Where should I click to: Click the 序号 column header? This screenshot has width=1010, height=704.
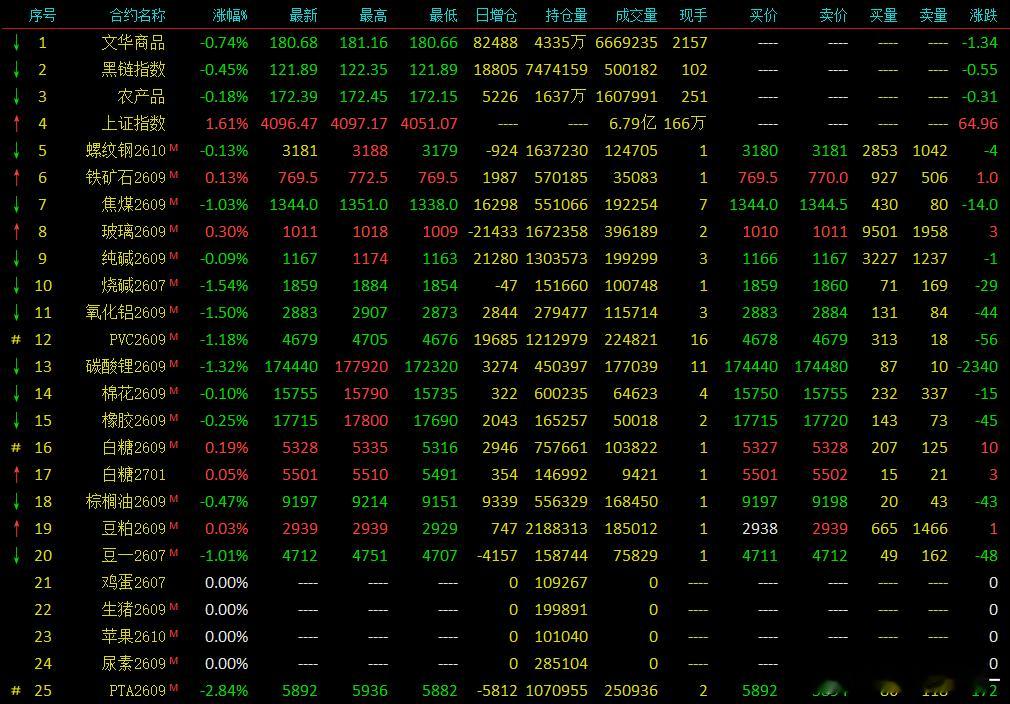tap(43, 15)
